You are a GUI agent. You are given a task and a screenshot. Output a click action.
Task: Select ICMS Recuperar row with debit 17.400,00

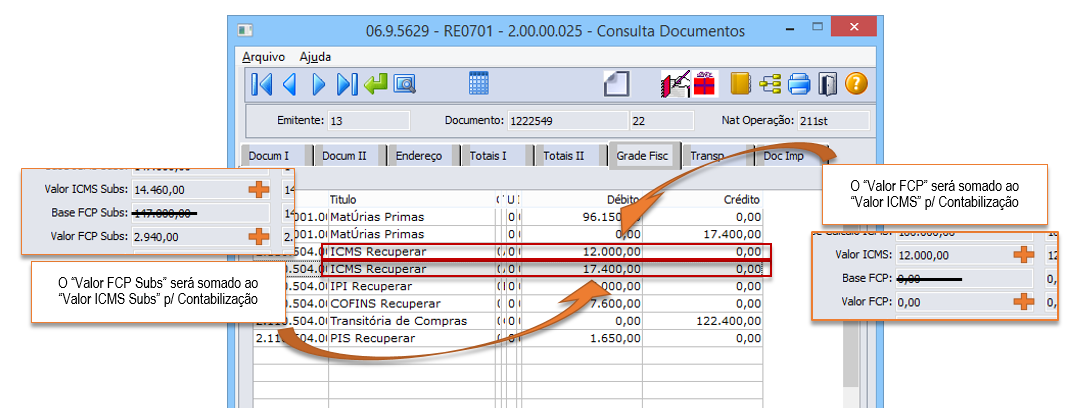508,269
